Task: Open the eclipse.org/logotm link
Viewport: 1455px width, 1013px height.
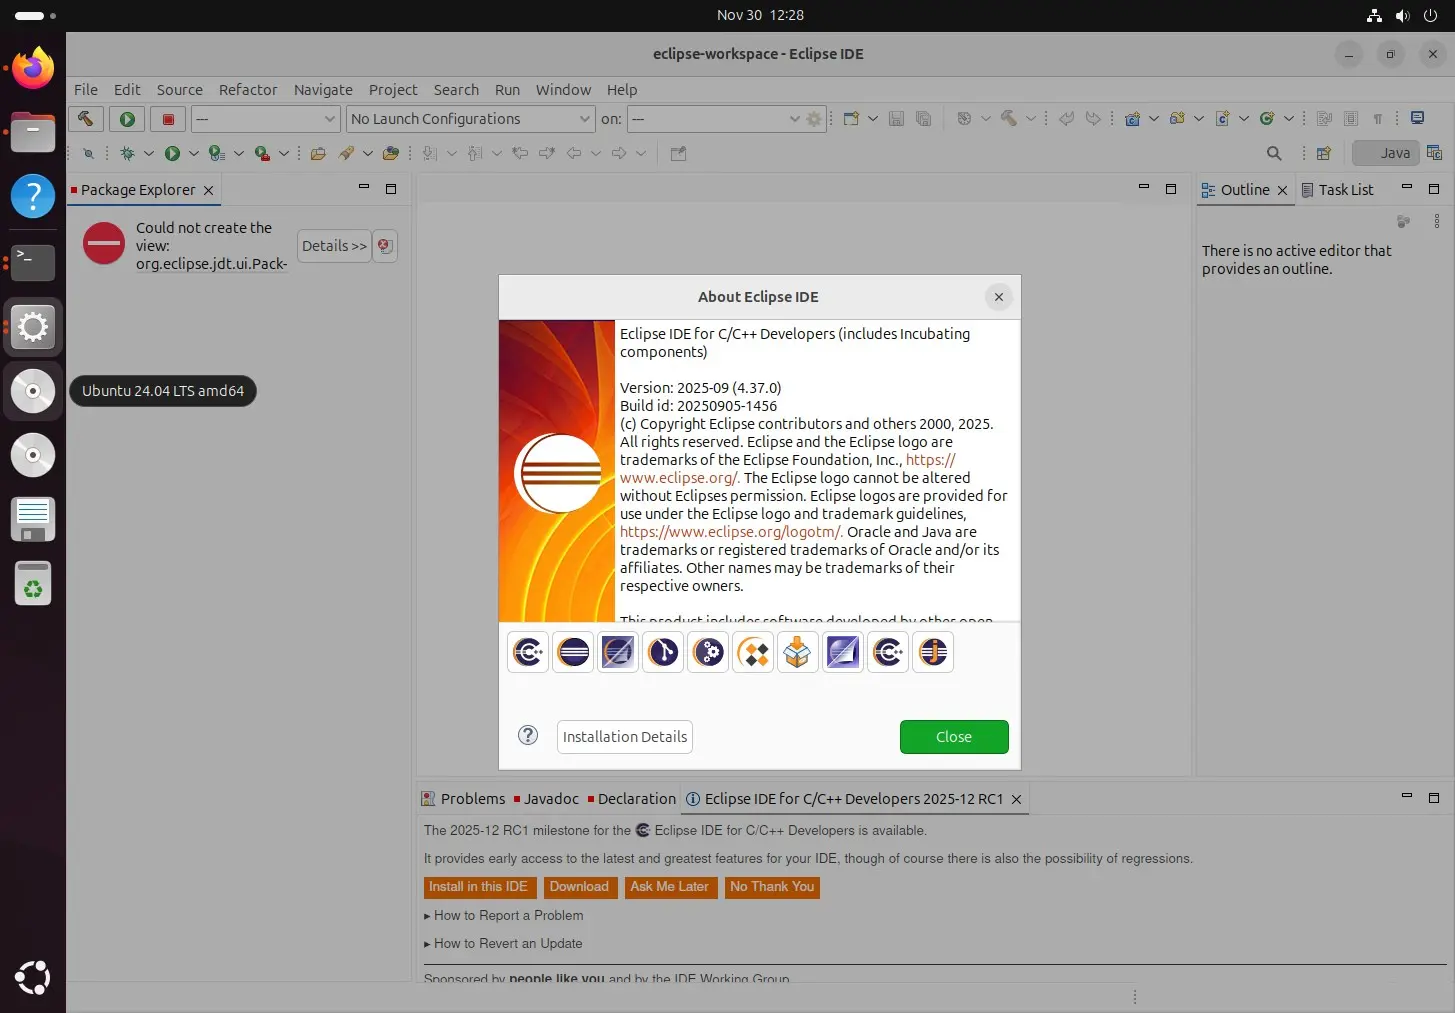Action: [x=731, y=532]
